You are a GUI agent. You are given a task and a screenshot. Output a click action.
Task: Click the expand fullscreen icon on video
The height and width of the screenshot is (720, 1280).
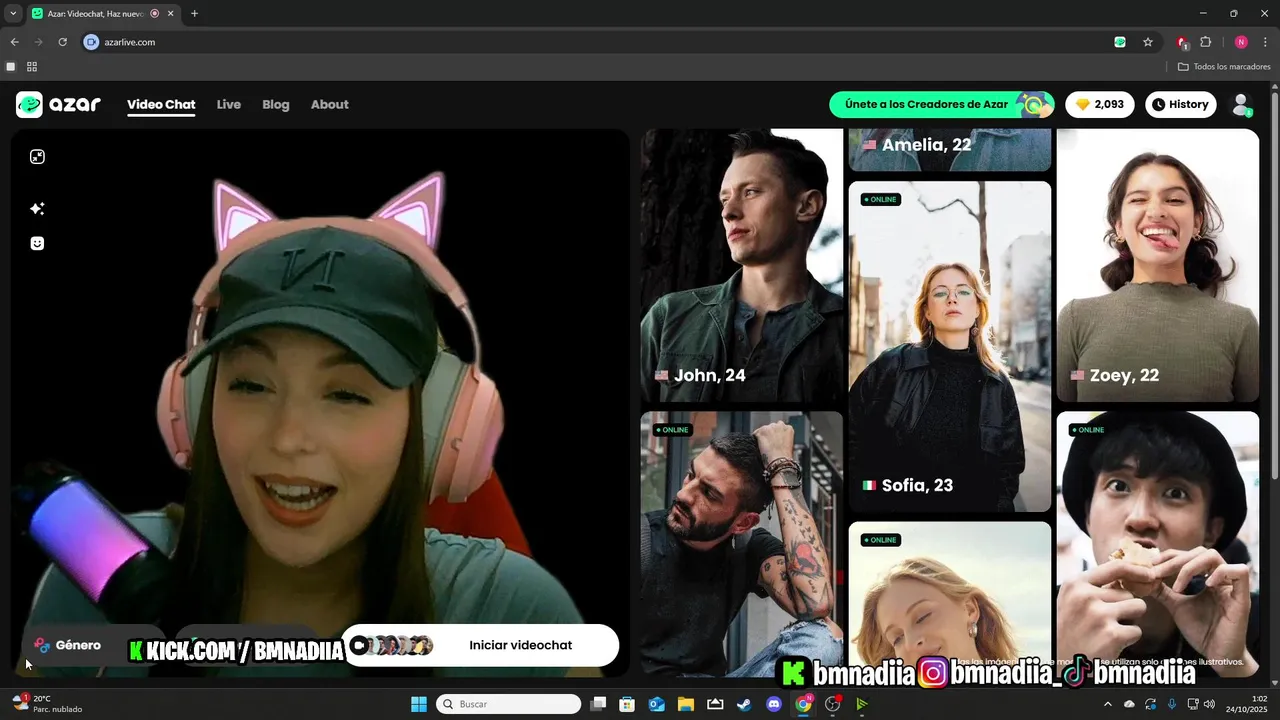37,157
